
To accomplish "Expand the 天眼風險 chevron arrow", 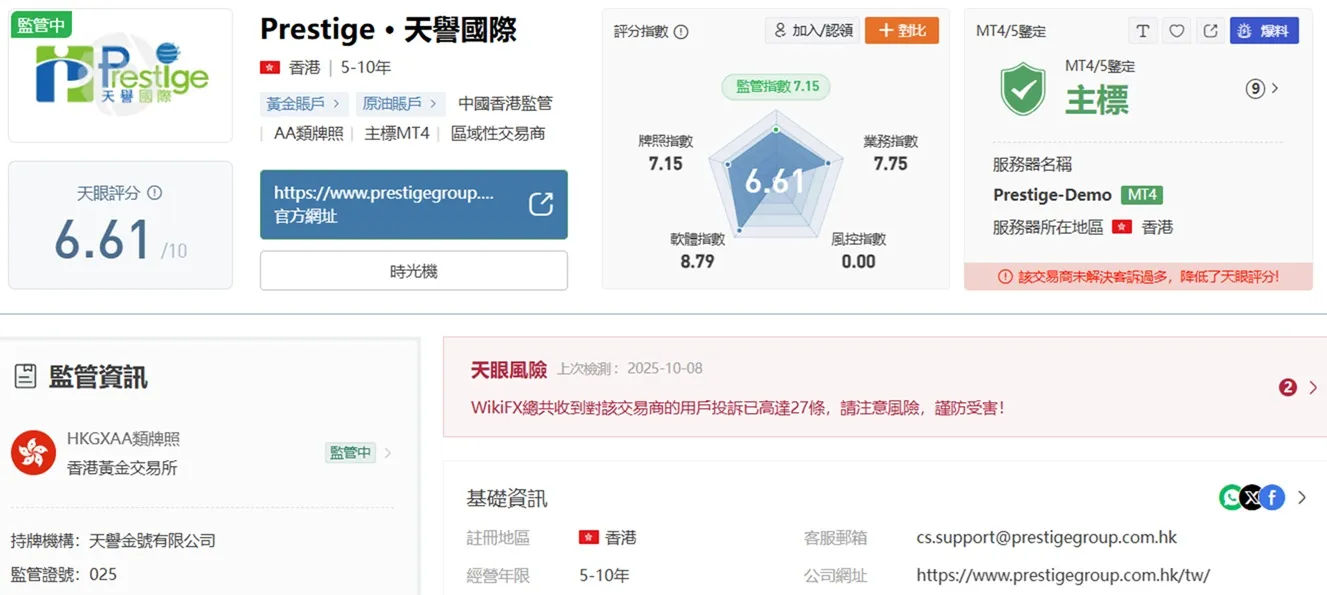I will (x=1313, y=387).
